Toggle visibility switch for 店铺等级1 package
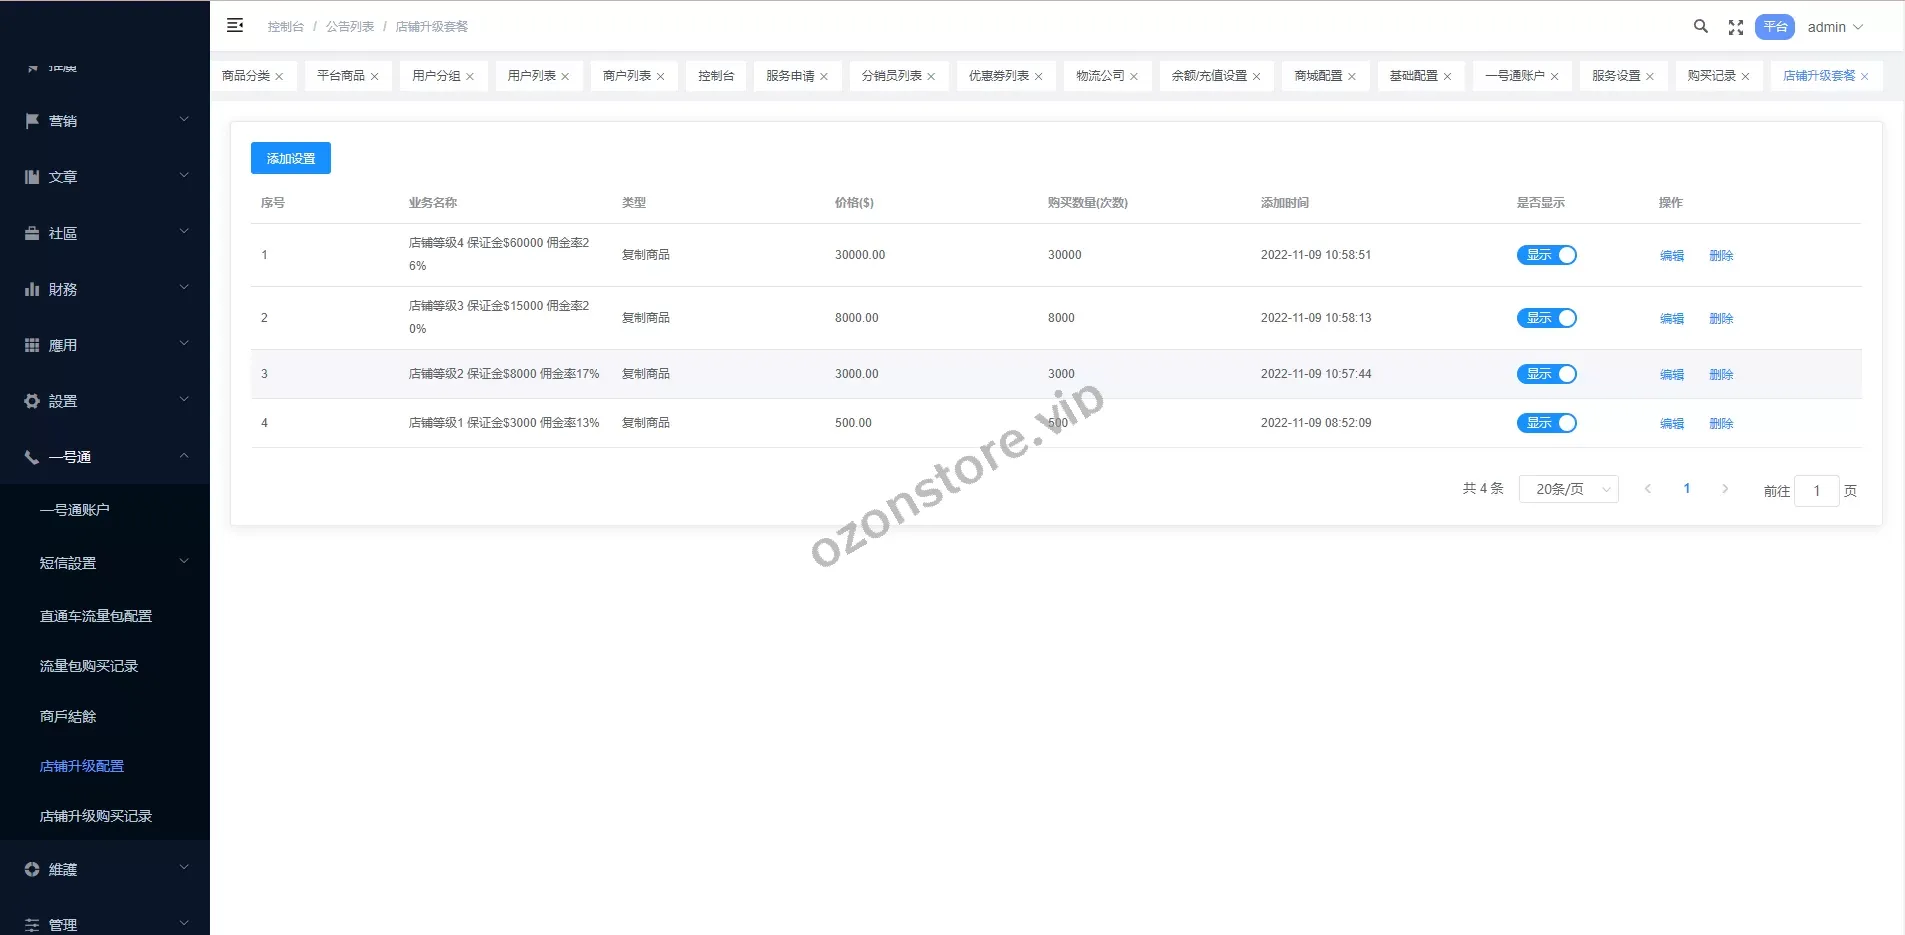 [x=1548, y=422]
